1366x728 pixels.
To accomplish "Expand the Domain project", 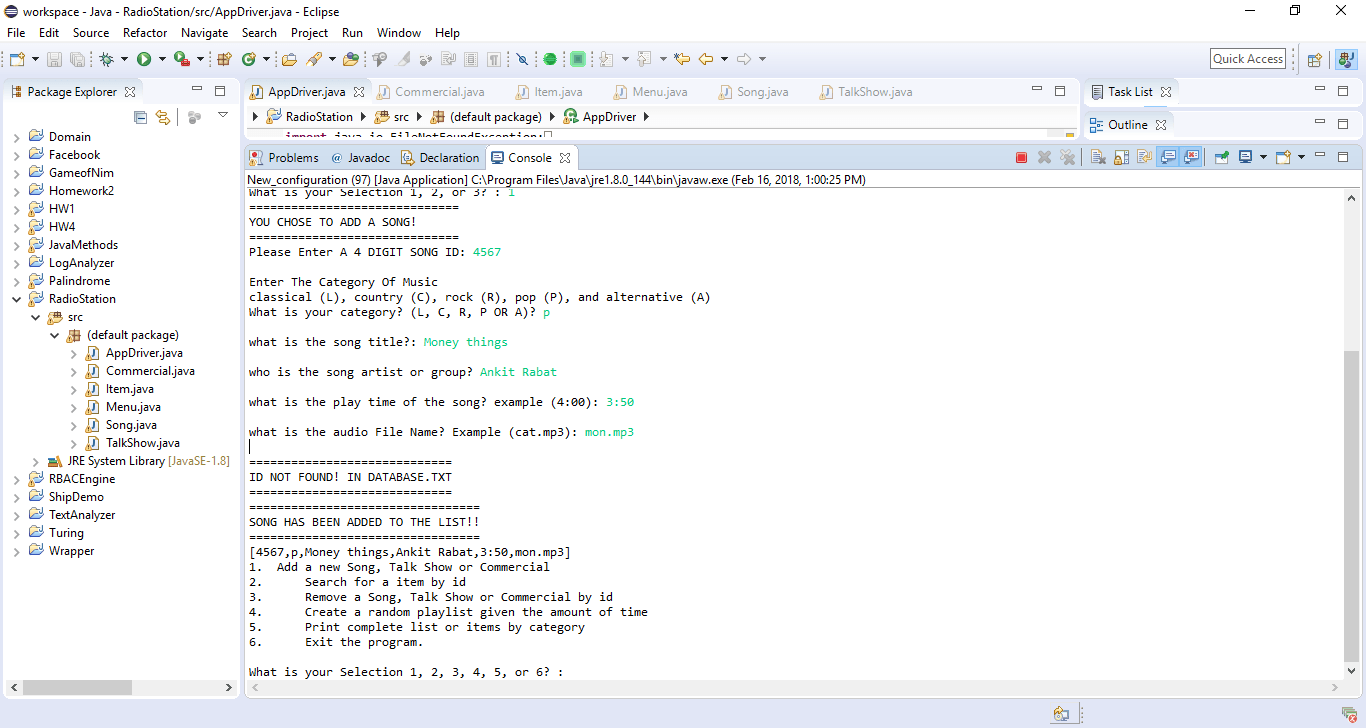I will pyautogui.click(x=16, y=137).
